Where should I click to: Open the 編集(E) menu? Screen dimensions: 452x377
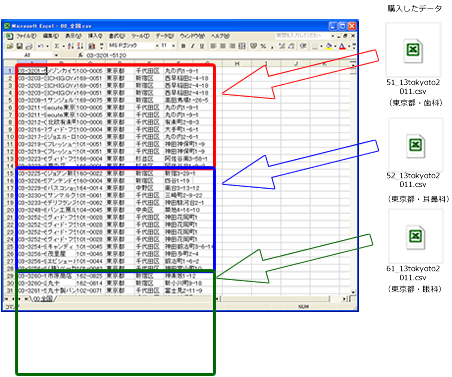51,36
